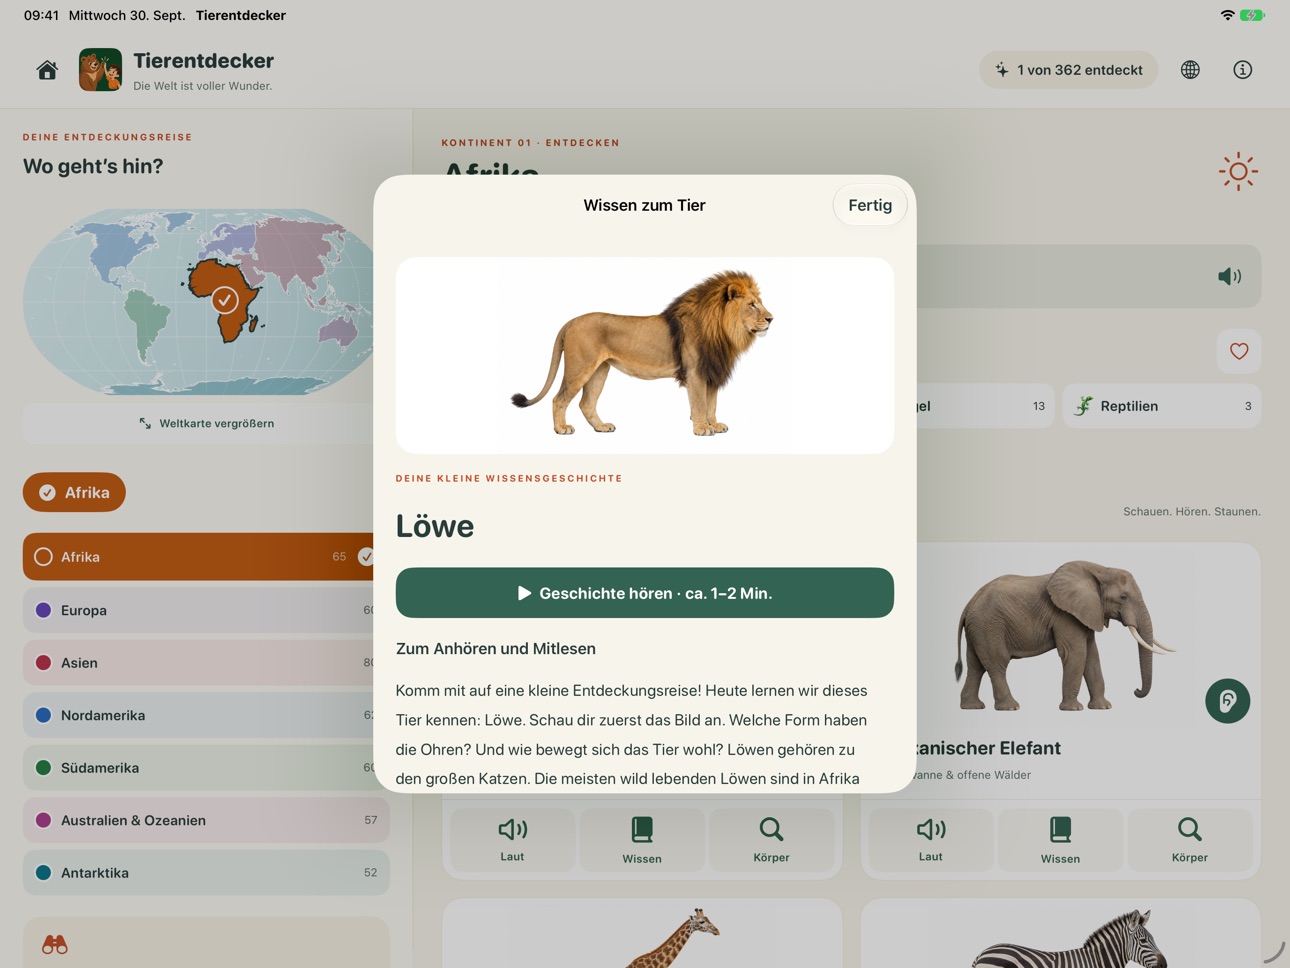Play 'Geschichte hören · ca. 1–2 Min.'

pyautogui.click(x=645, y=593)
